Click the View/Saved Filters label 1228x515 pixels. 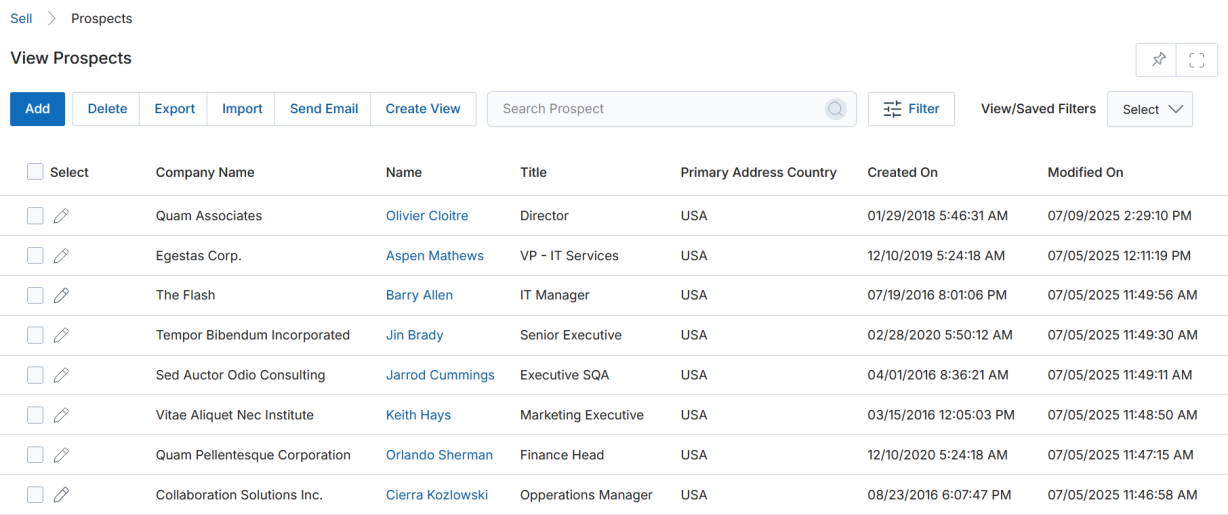[x=1038, y=109]
